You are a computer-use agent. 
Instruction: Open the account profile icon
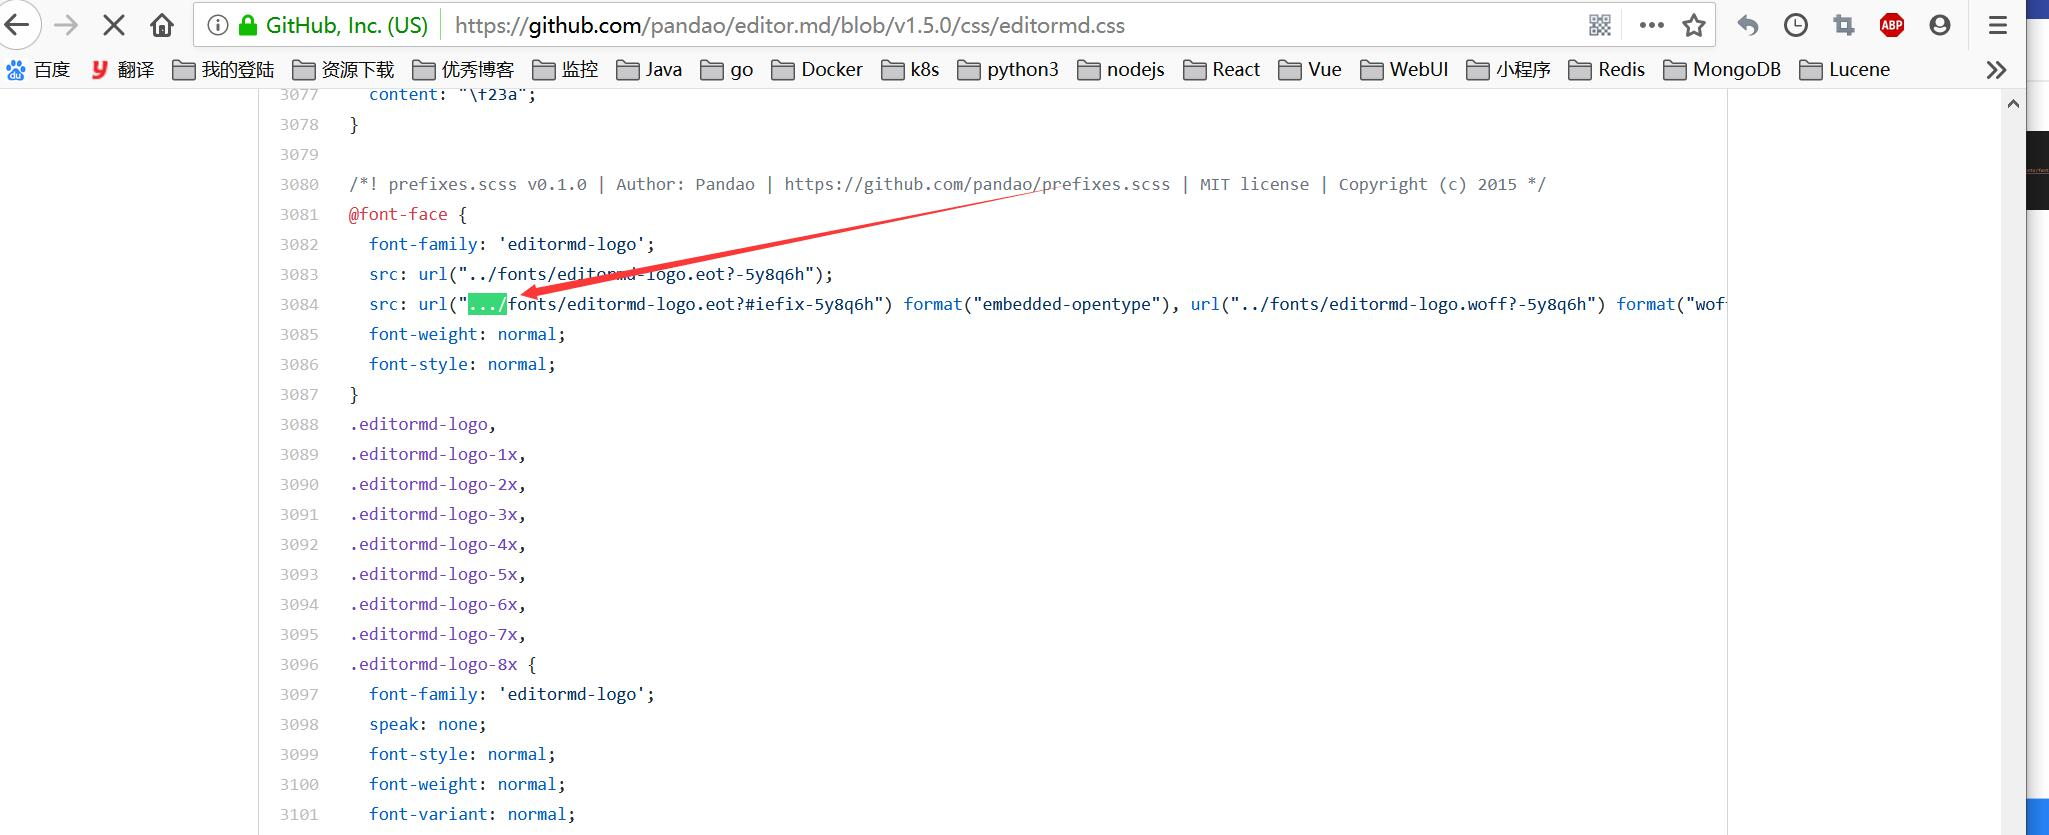coord(1940,26)
